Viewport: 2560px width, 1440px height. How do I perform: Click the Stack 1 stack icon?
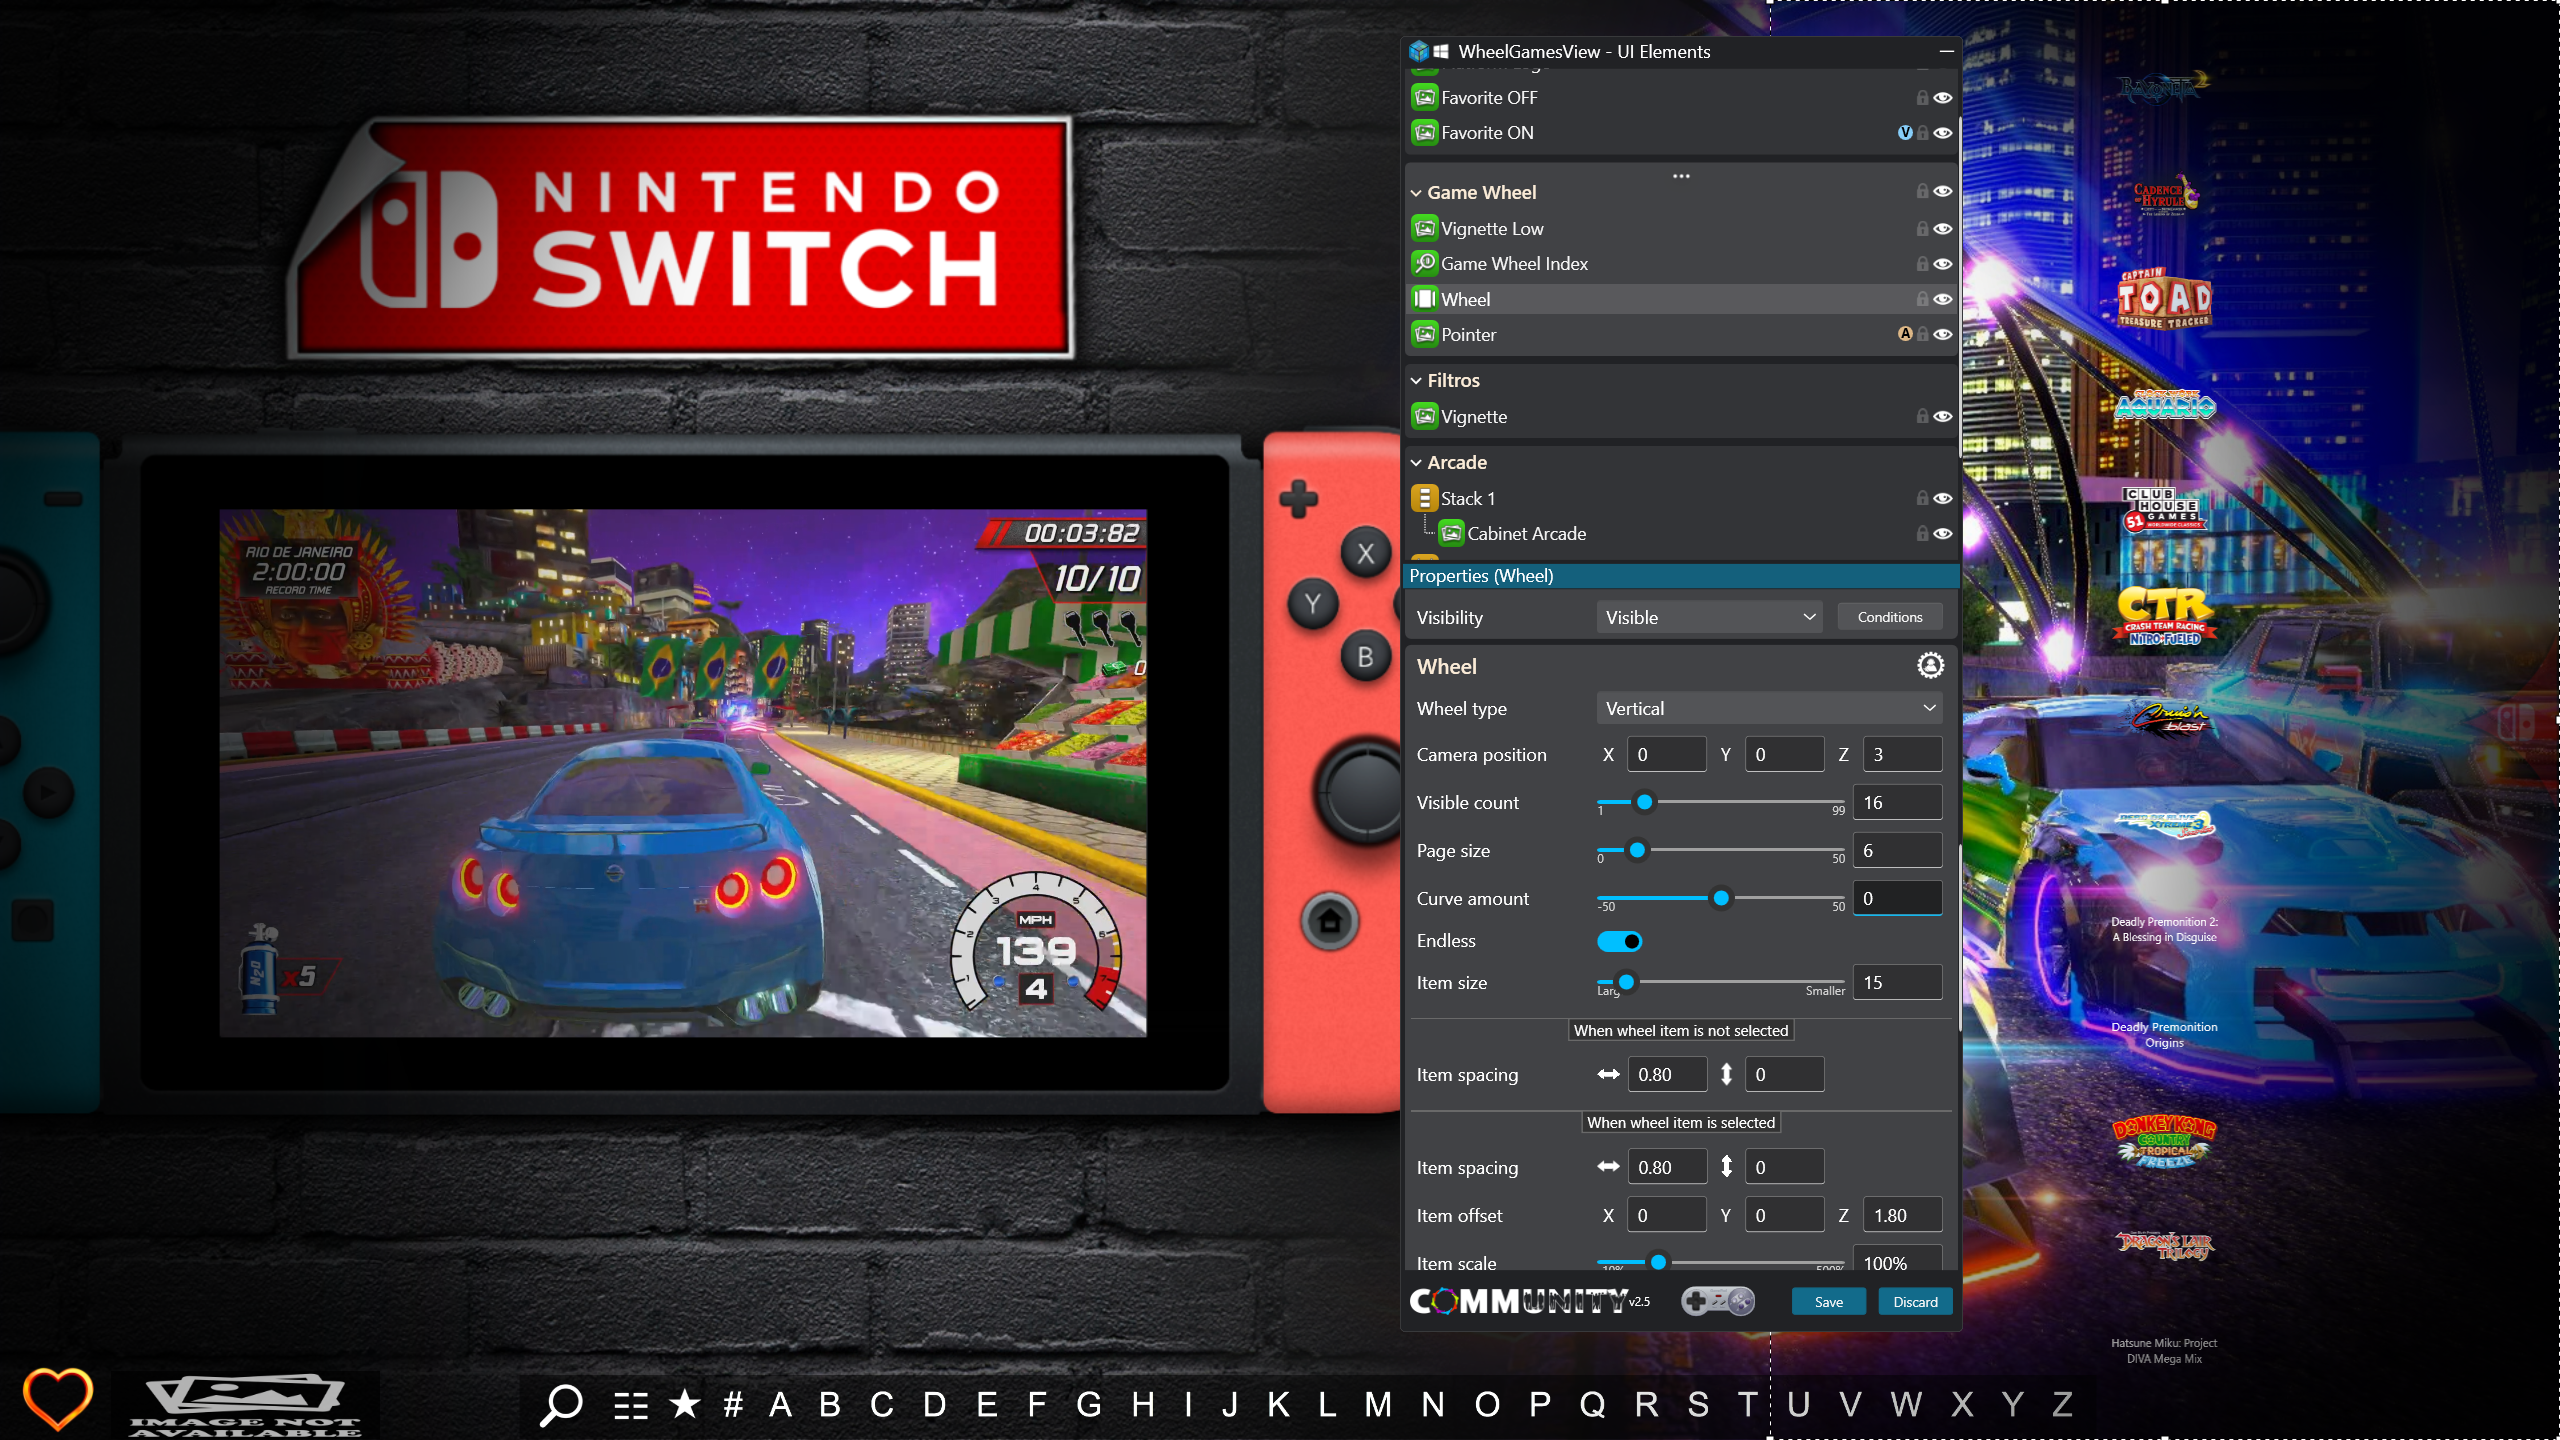pyautogui.click(x=1424, y=498)
